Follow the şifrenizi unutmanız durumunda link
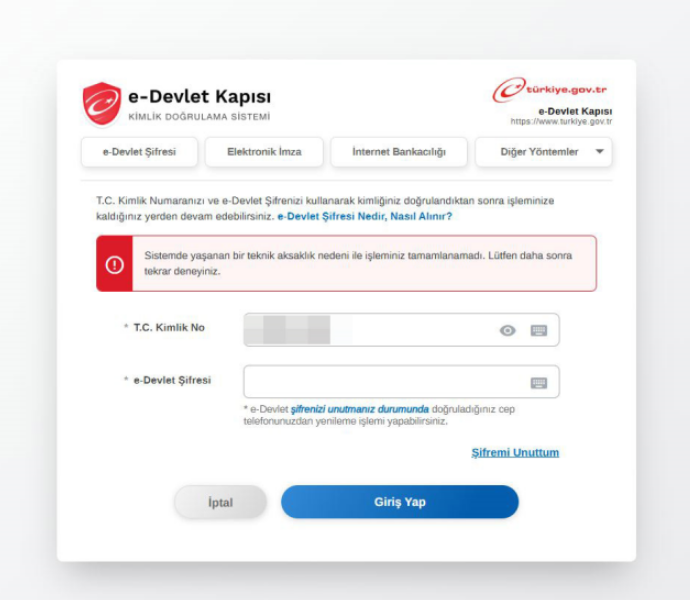Image resolution: width=690 pixels, height=600 pixels. click(360, 409)
